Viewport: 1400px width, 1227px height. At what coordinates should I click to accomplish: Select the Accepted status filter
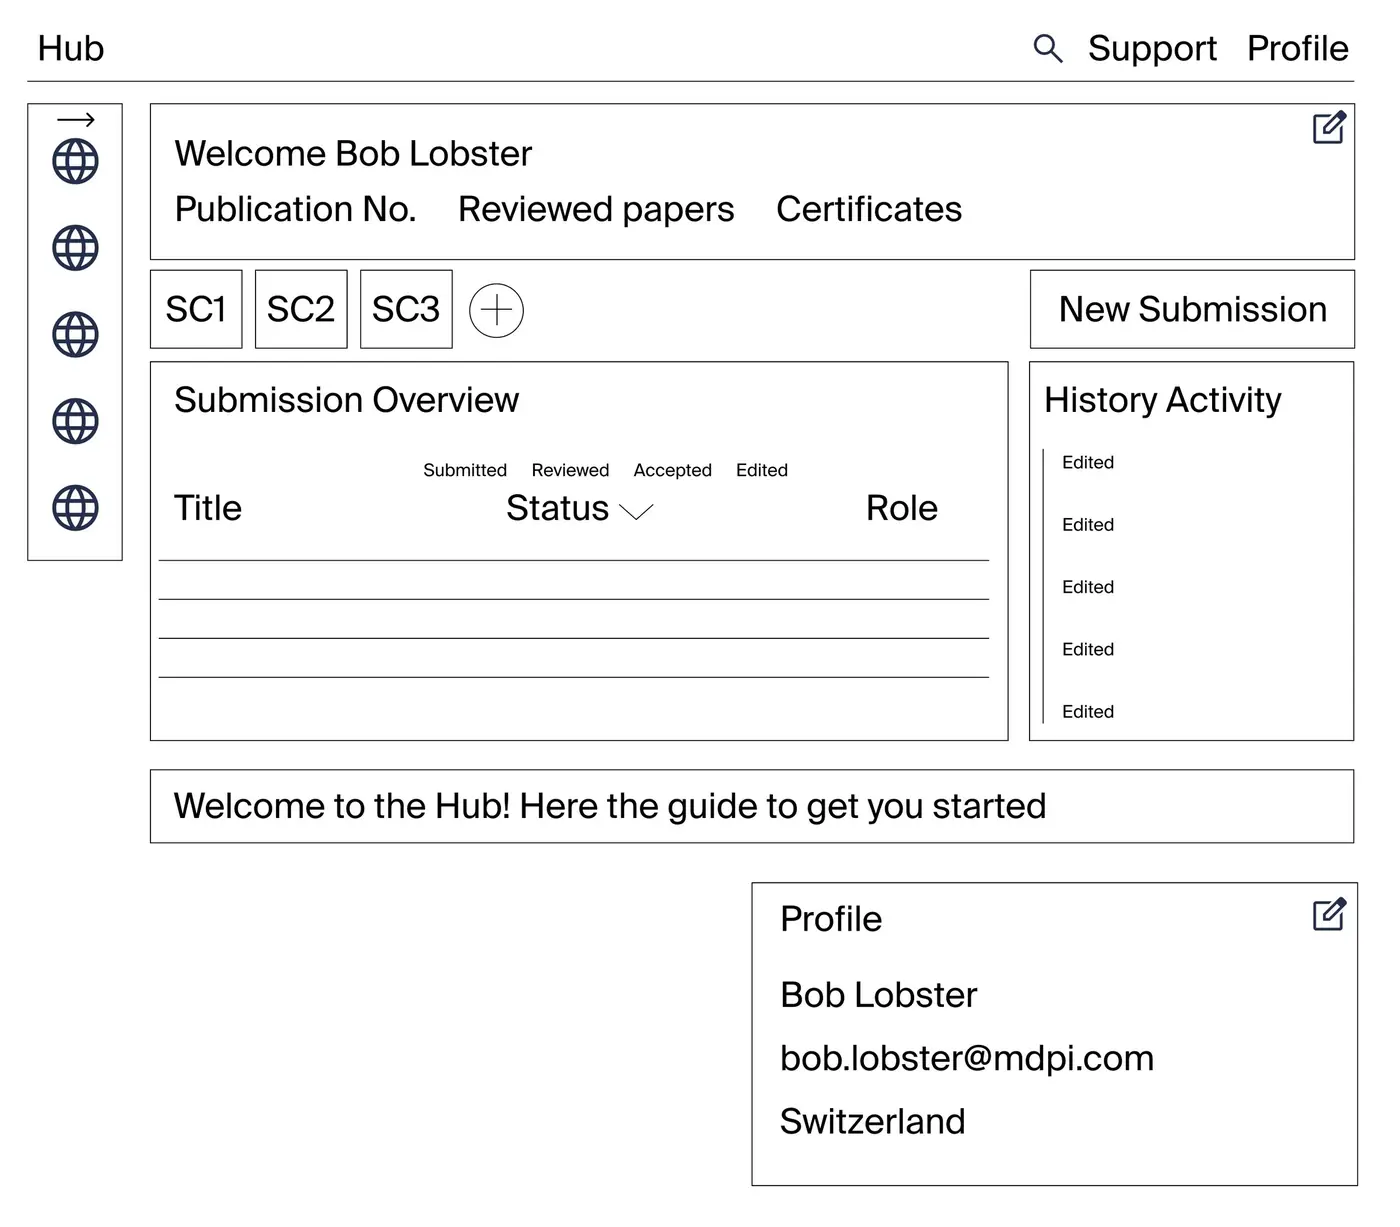click(672, 470)
